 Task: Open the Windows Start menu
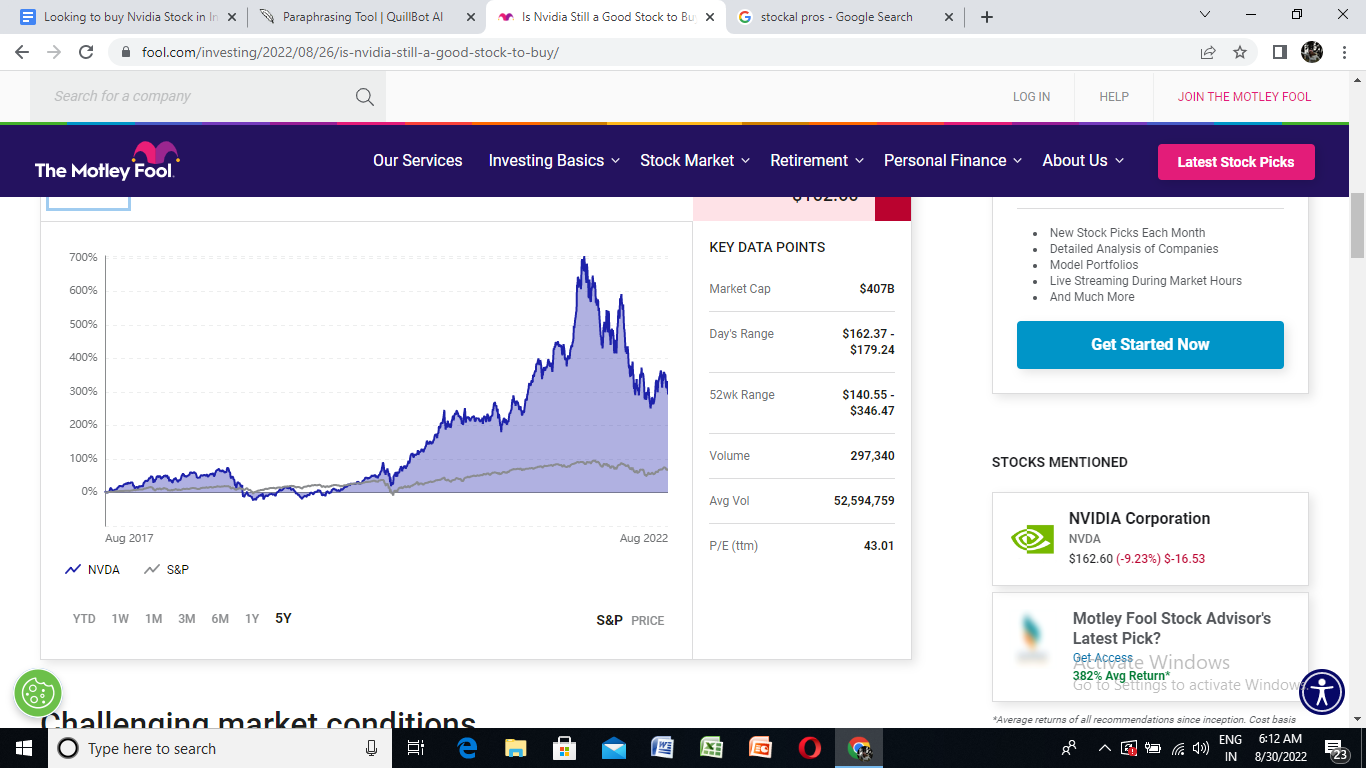24,748
